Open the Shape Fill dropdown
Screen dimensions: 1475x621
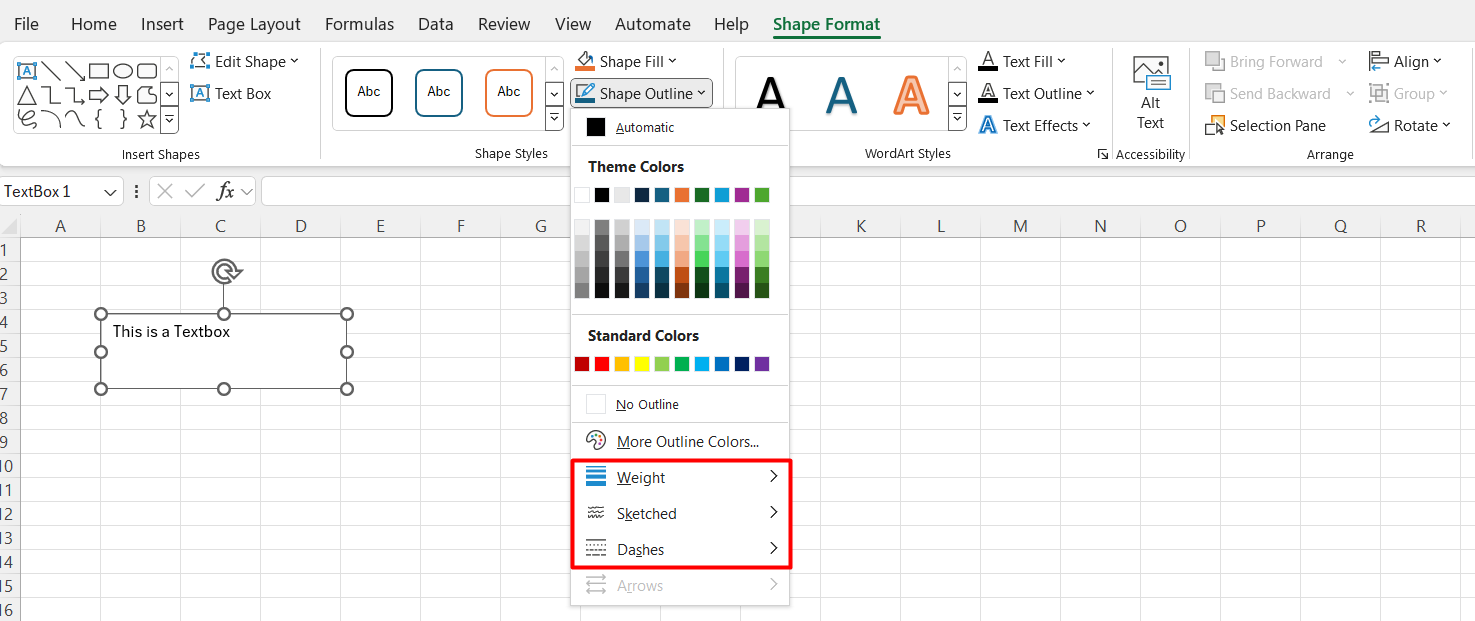coord(626,61)
